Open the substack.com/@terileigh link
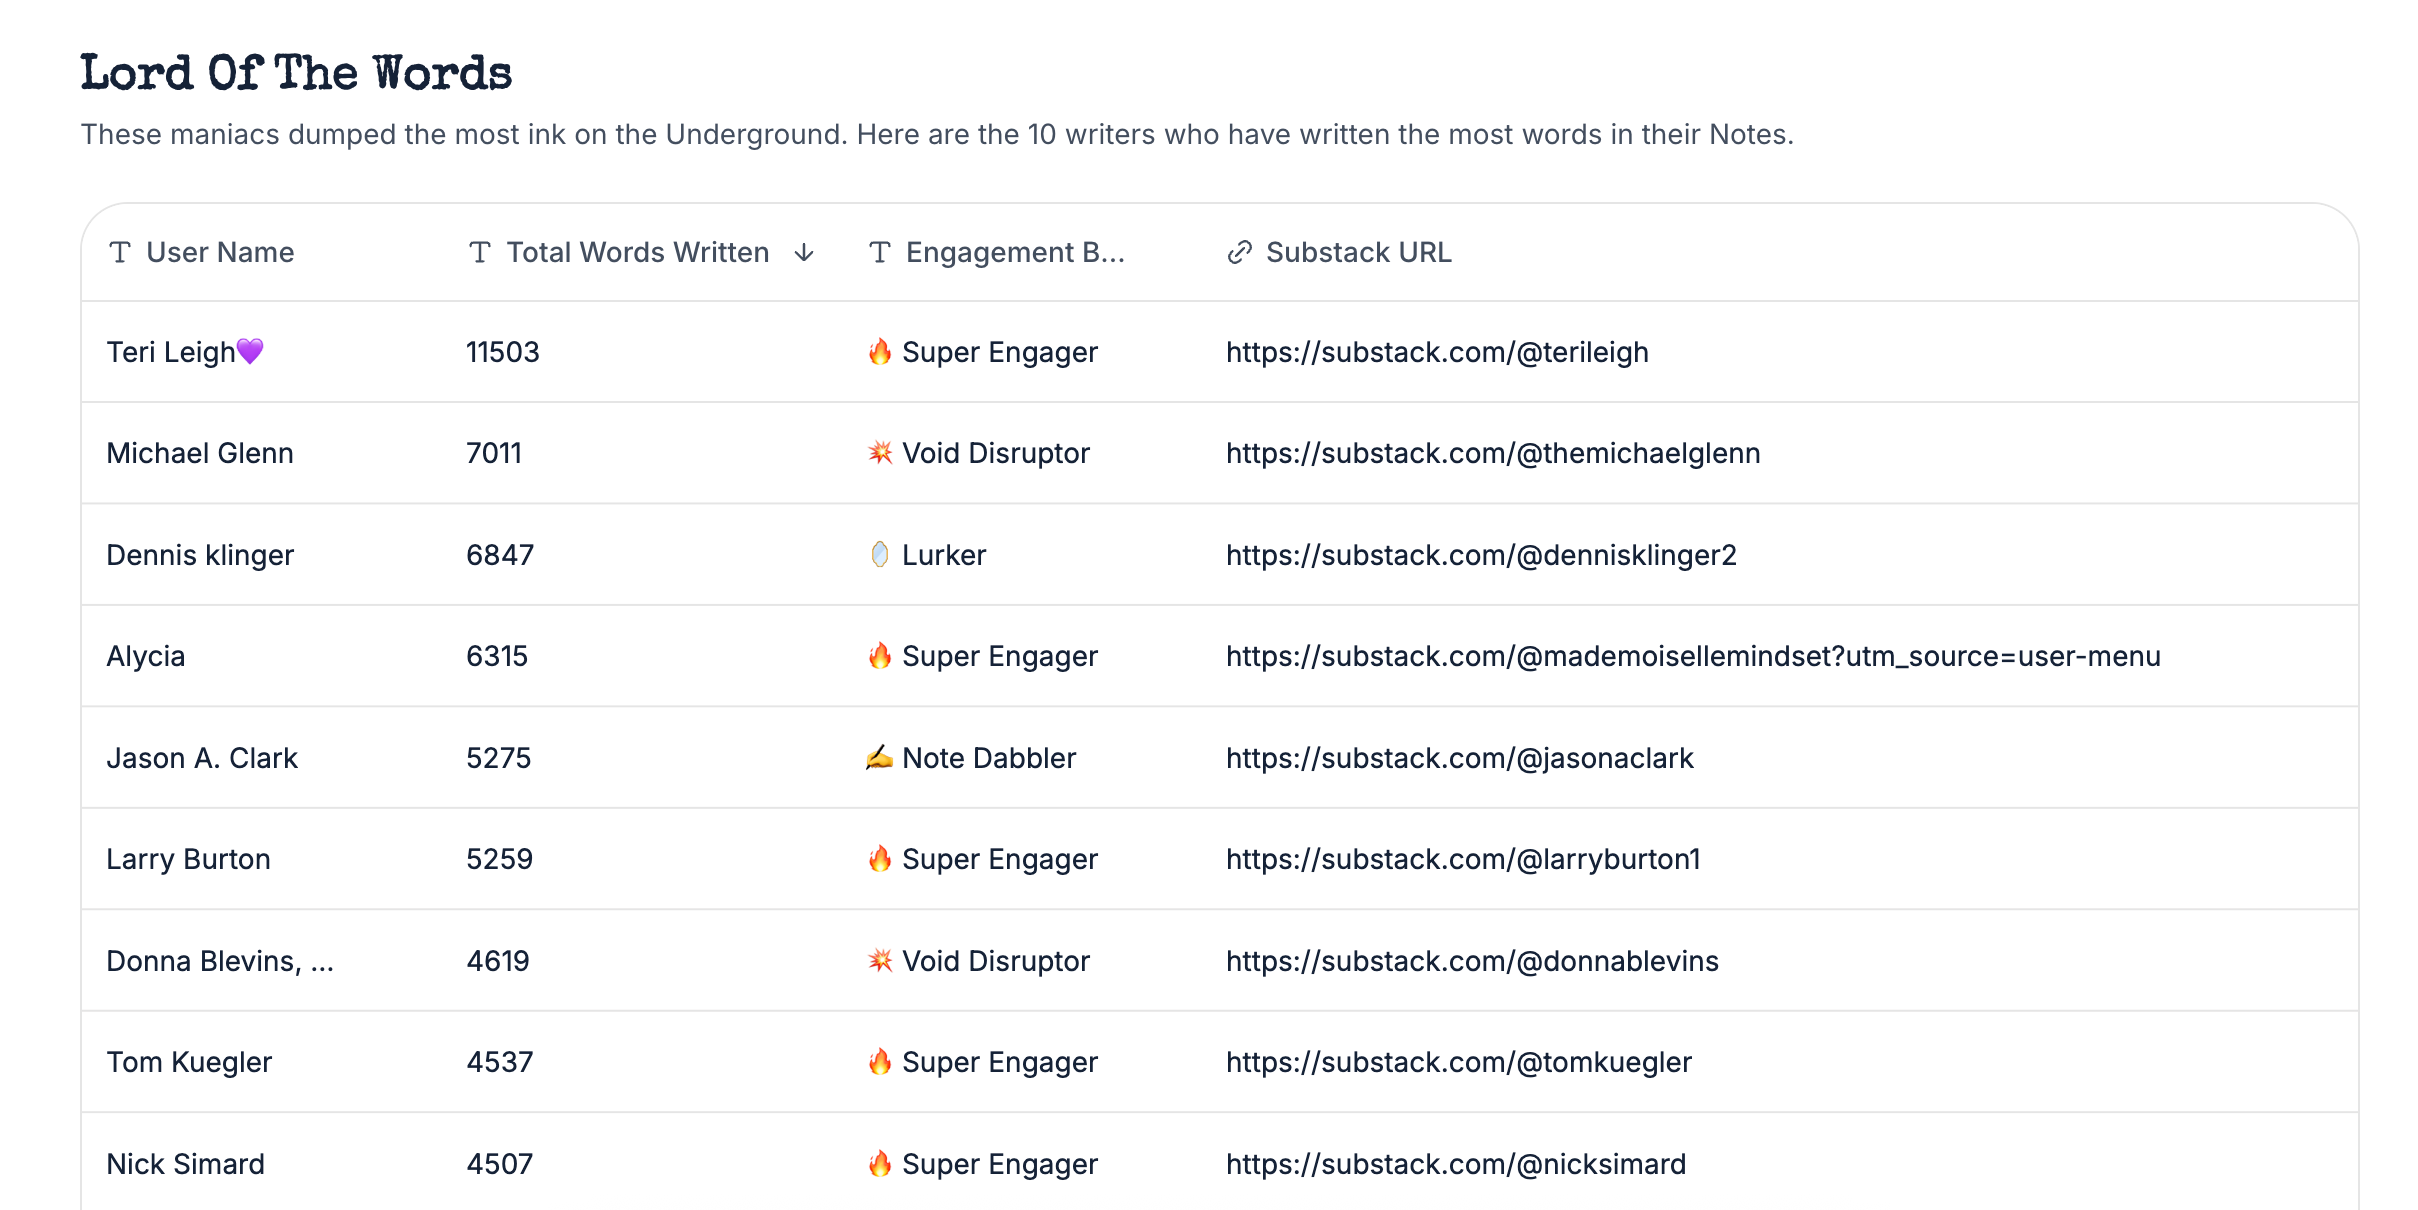Screen dimensions: 2418x1210 (x=1437, y=352)
